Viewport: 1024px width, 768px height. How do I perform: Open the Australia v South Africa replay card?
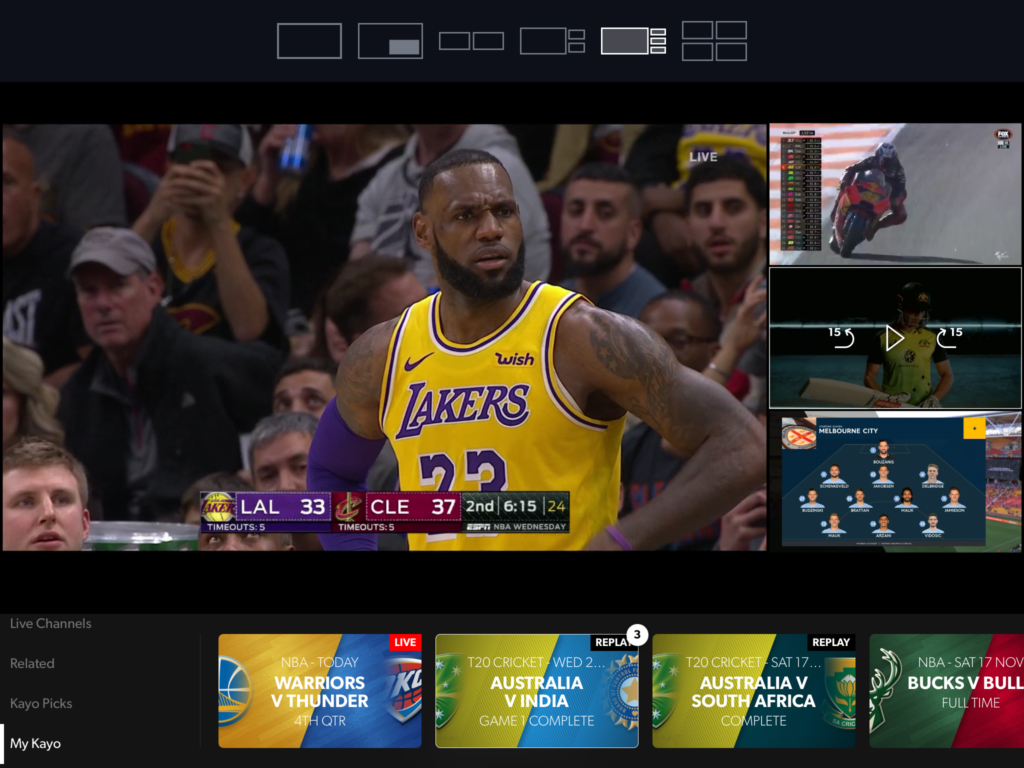[754, 691]
